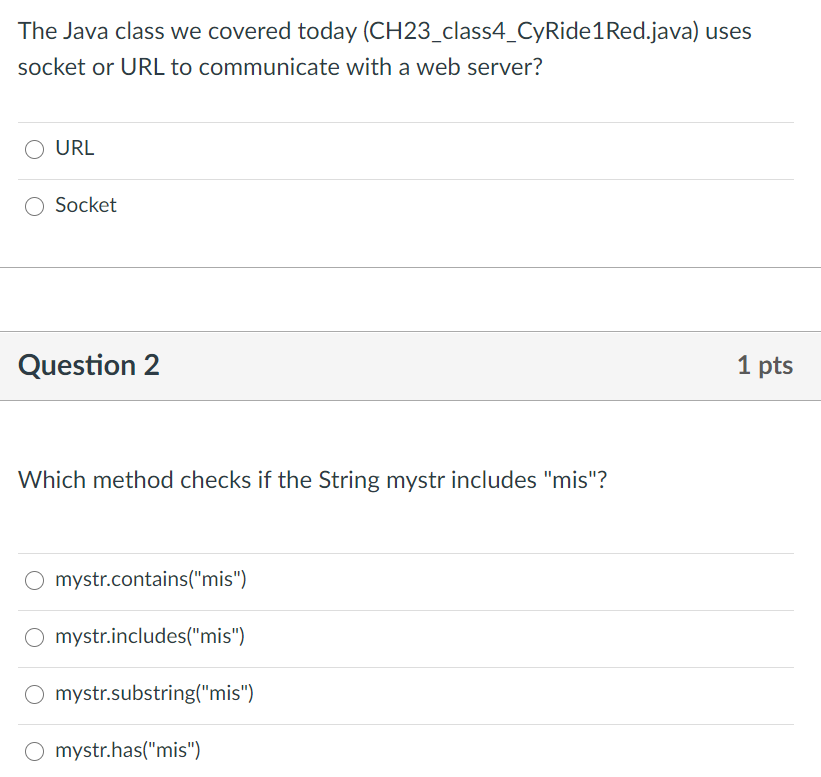Select the Socket answer option
This screenshot has height=777, width=821.
(x=34, y=206)
